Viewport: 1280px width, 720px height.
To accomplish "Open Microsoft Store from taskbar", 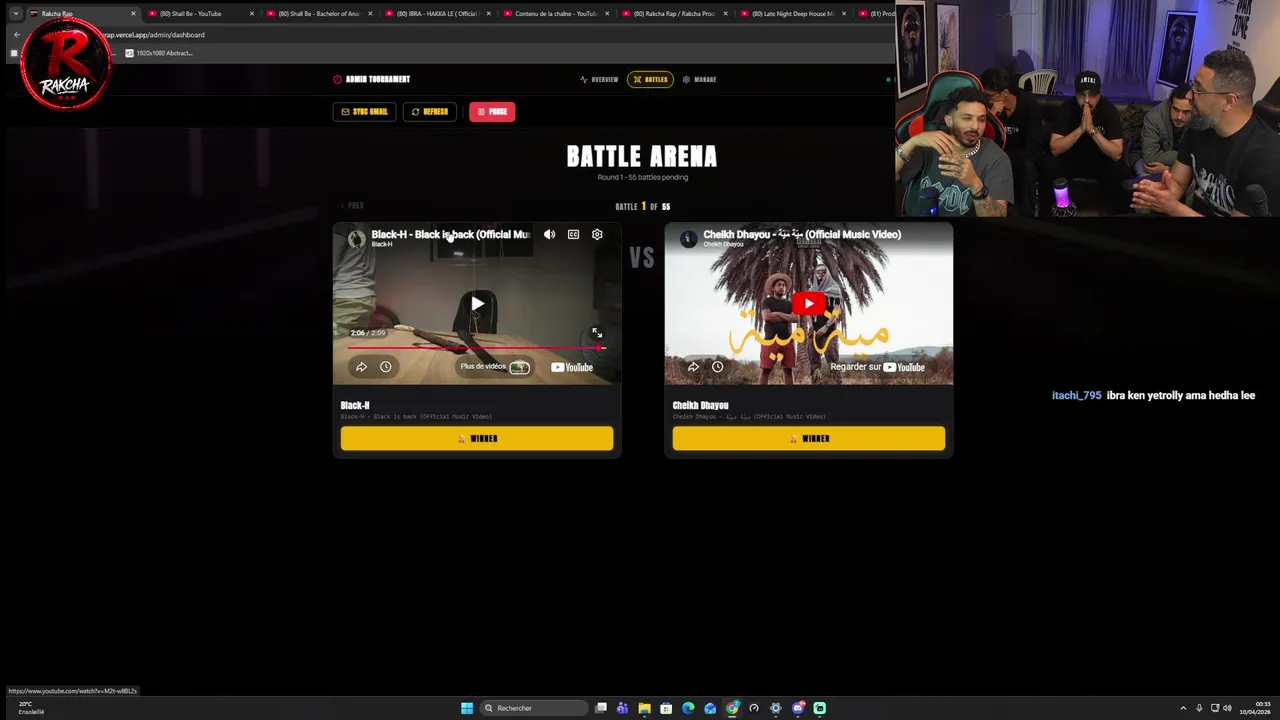I will coord(666,708).
